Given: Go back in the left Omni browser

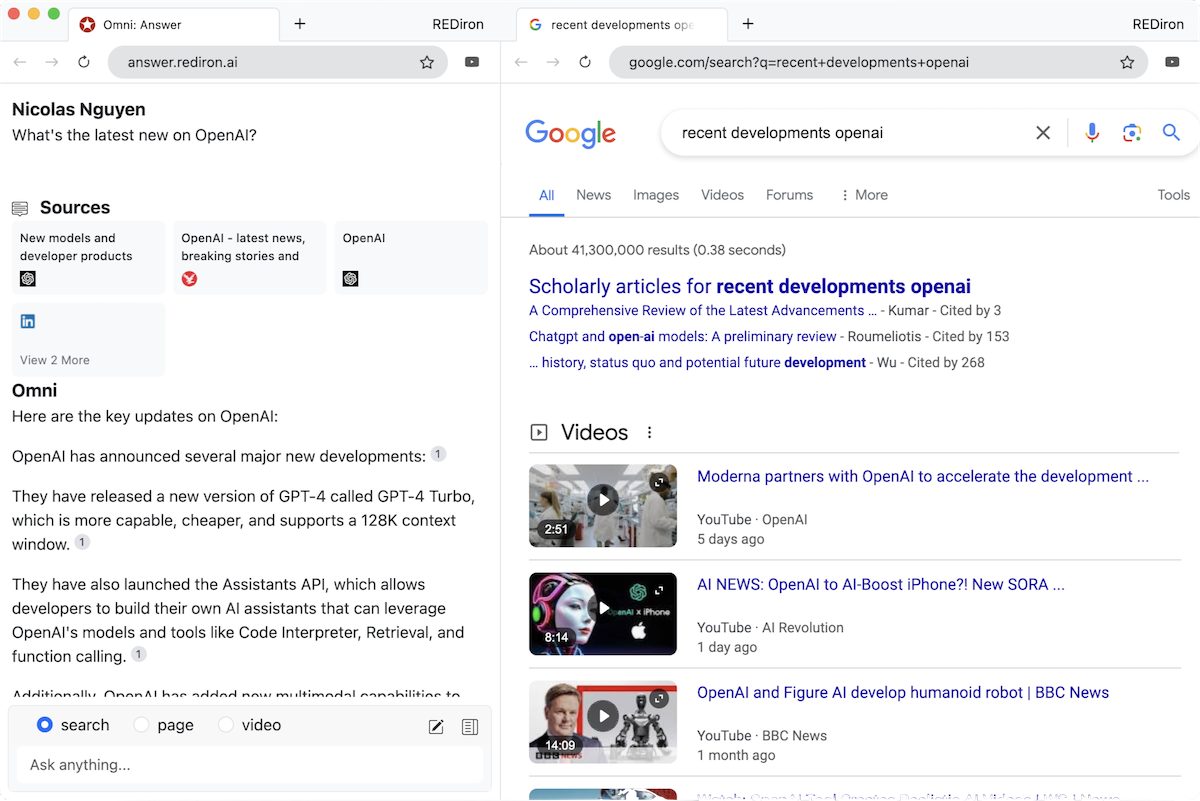Looking at the screenshot, I should click(20, 62).
